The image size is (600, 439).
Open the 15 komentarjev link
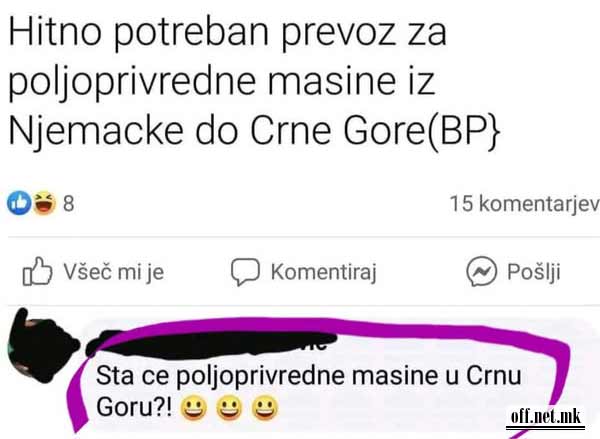[525, 204]
